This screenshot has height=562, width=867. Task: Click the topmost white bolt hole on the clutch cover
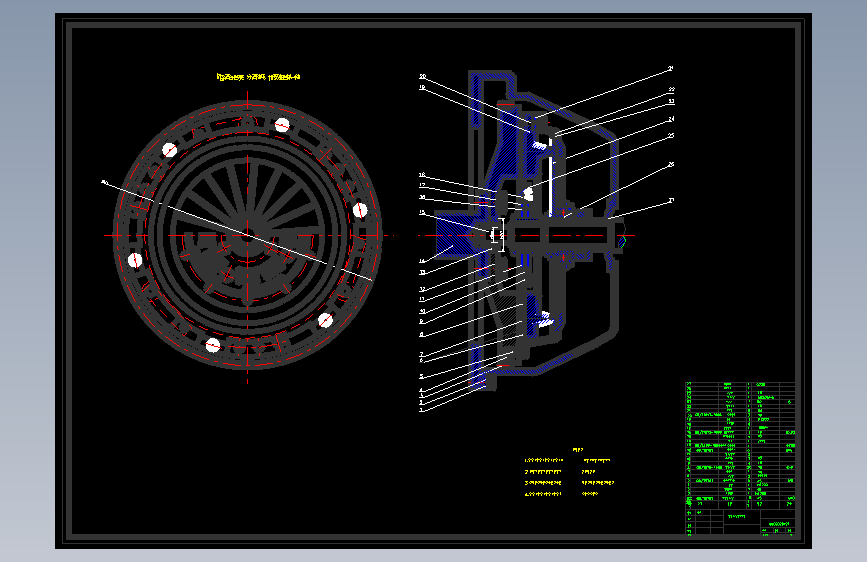coord(282,125)
